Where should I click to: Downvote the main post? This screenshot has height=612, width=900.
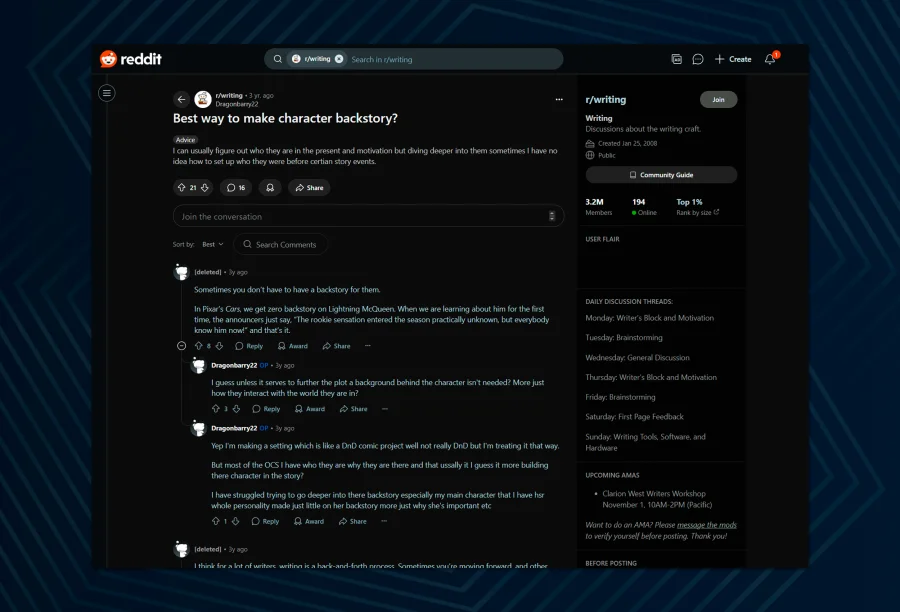(205, 187)
